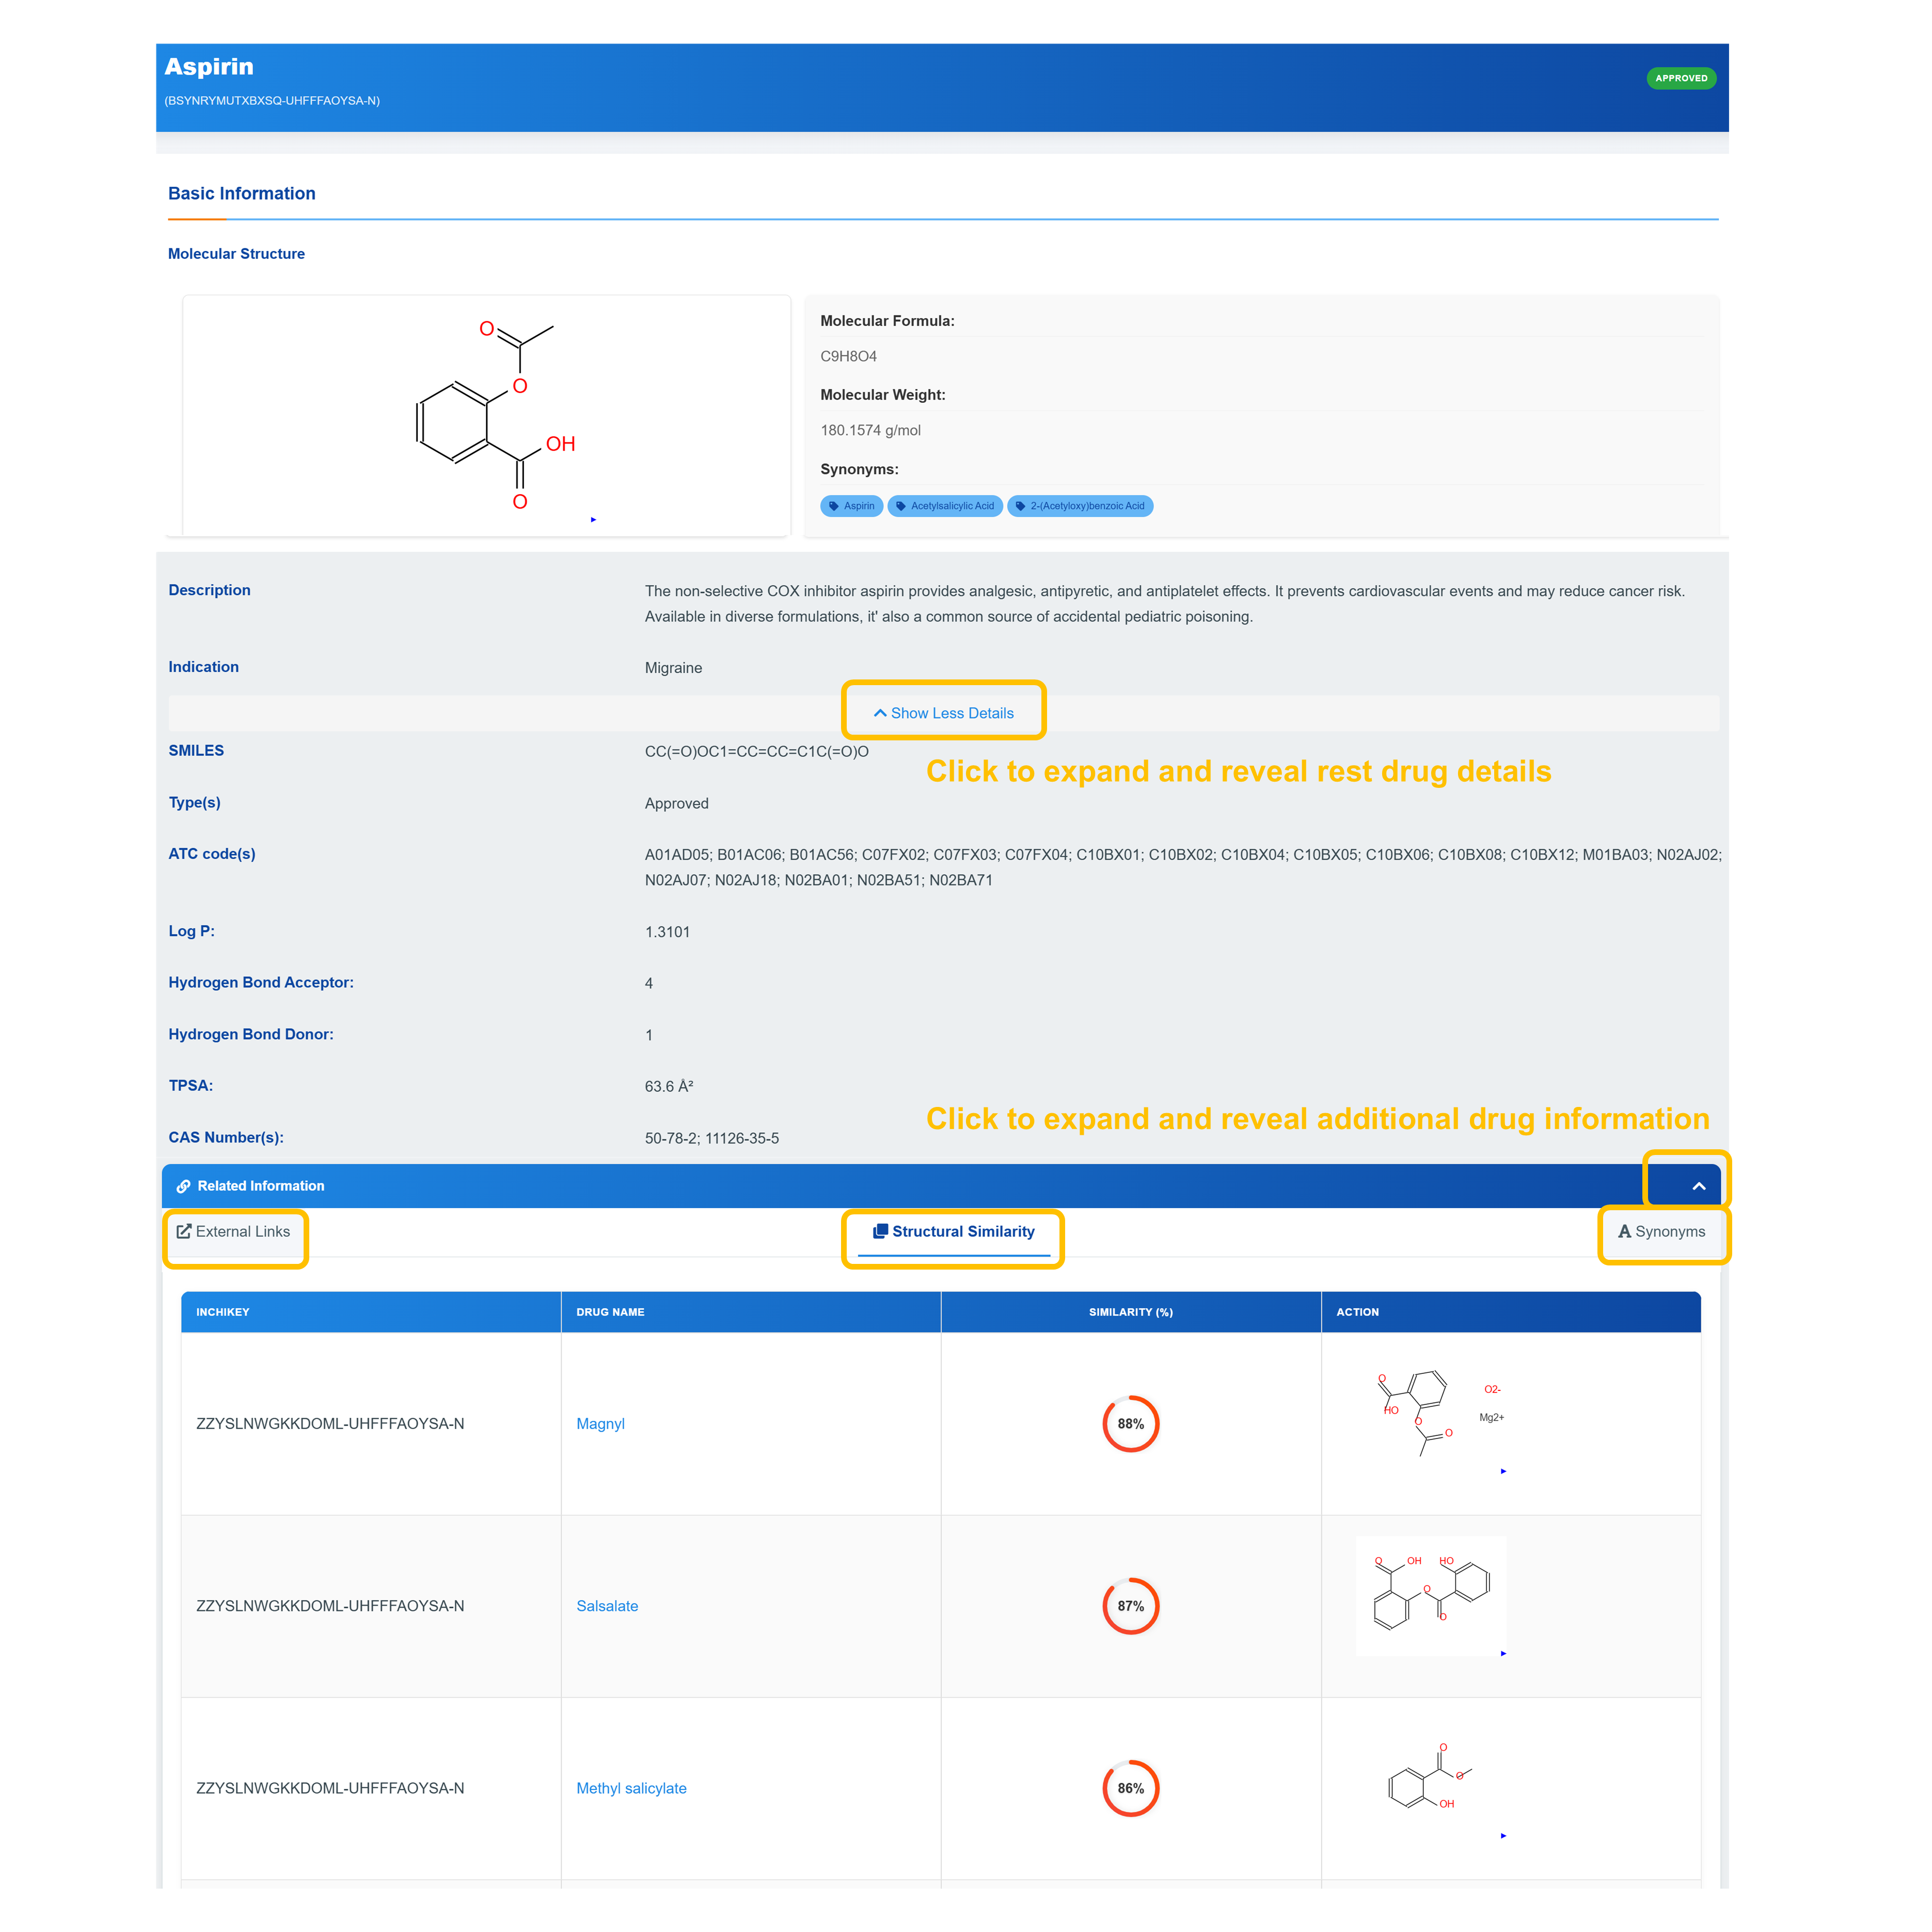Viewport: 1932px width, 1932px height.
Task: Click the chevron icon in Show Less Details
Action: tap(880, 712)
